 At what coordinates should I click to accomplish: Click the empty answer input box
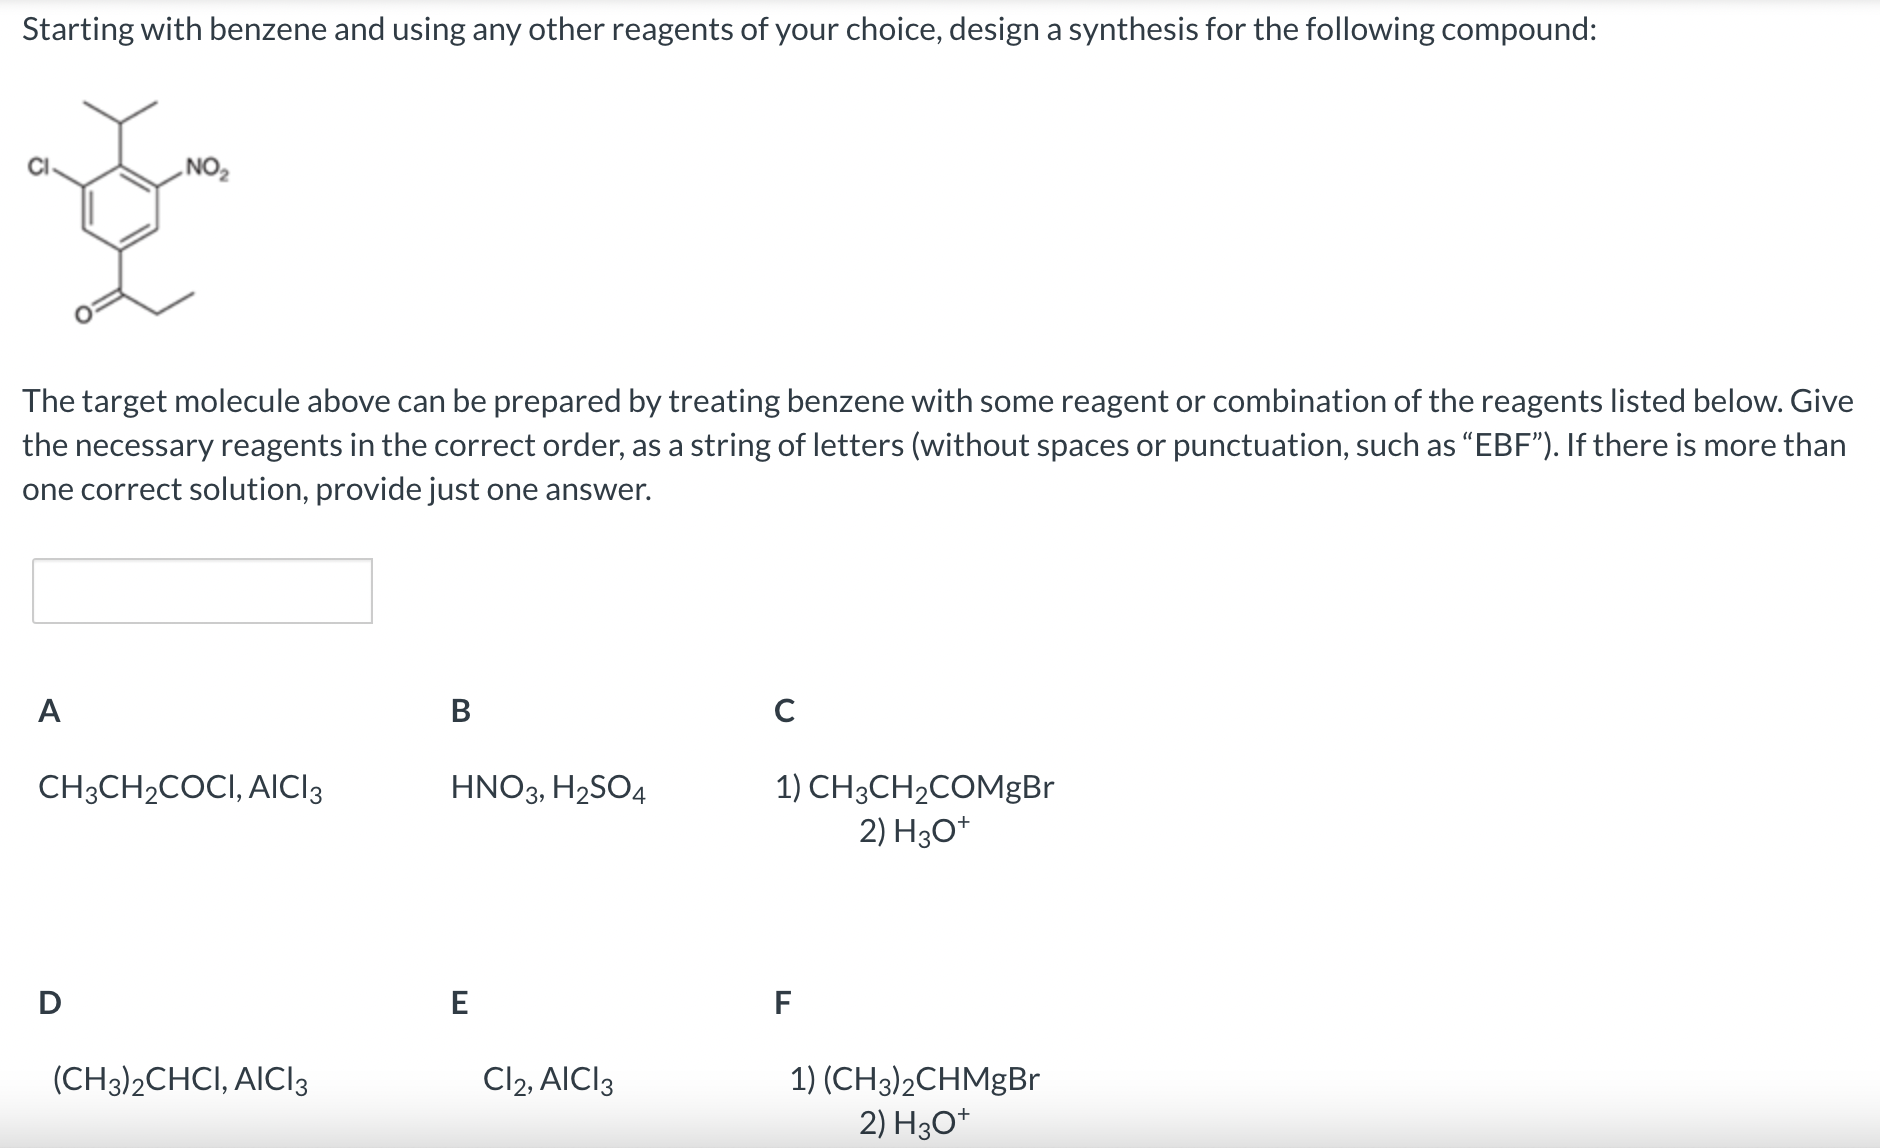pyautogui.click(x=200, y=592)
